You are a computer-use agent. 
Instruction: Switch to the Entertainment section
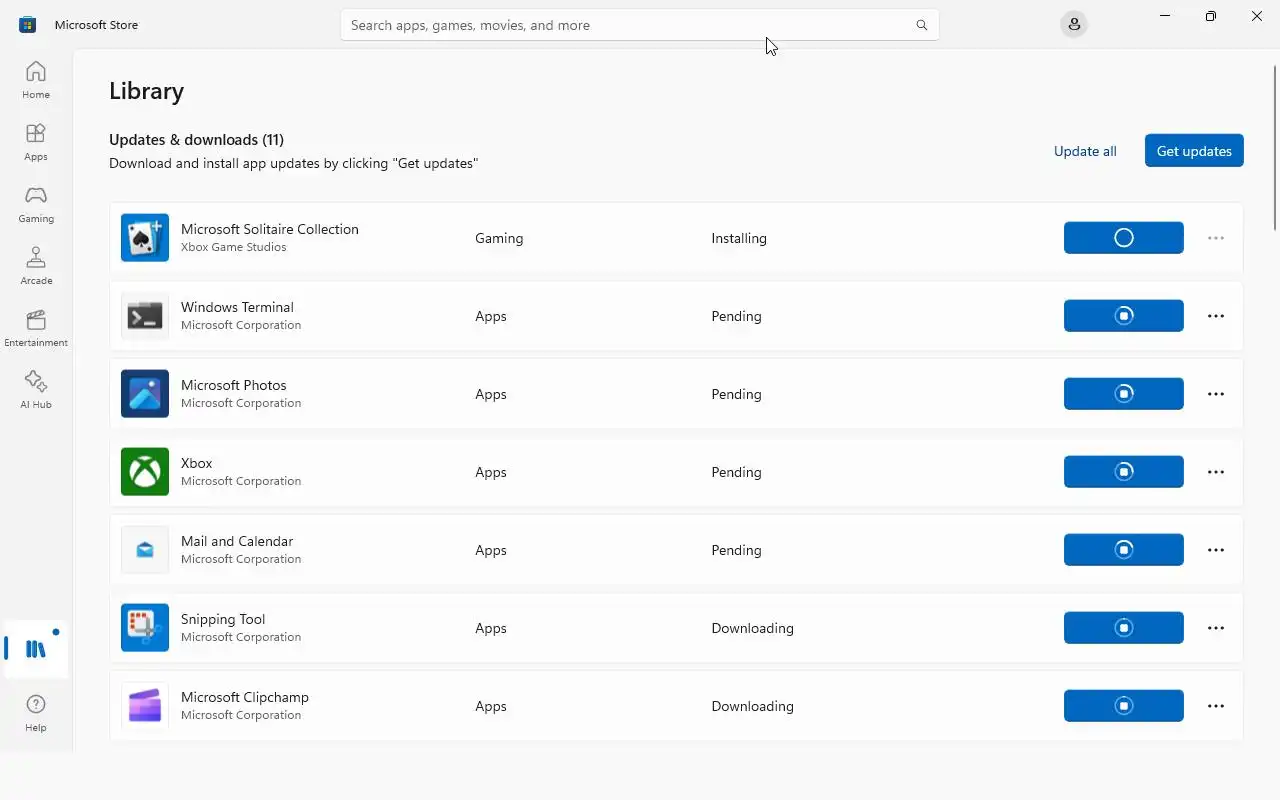coord(36,328)
